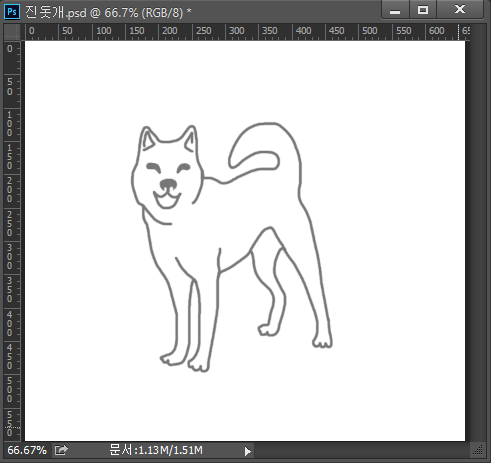
Task: Click the Photoshop Ps icon in title bar
Action: pyautogui.click(x=12, y=12)
